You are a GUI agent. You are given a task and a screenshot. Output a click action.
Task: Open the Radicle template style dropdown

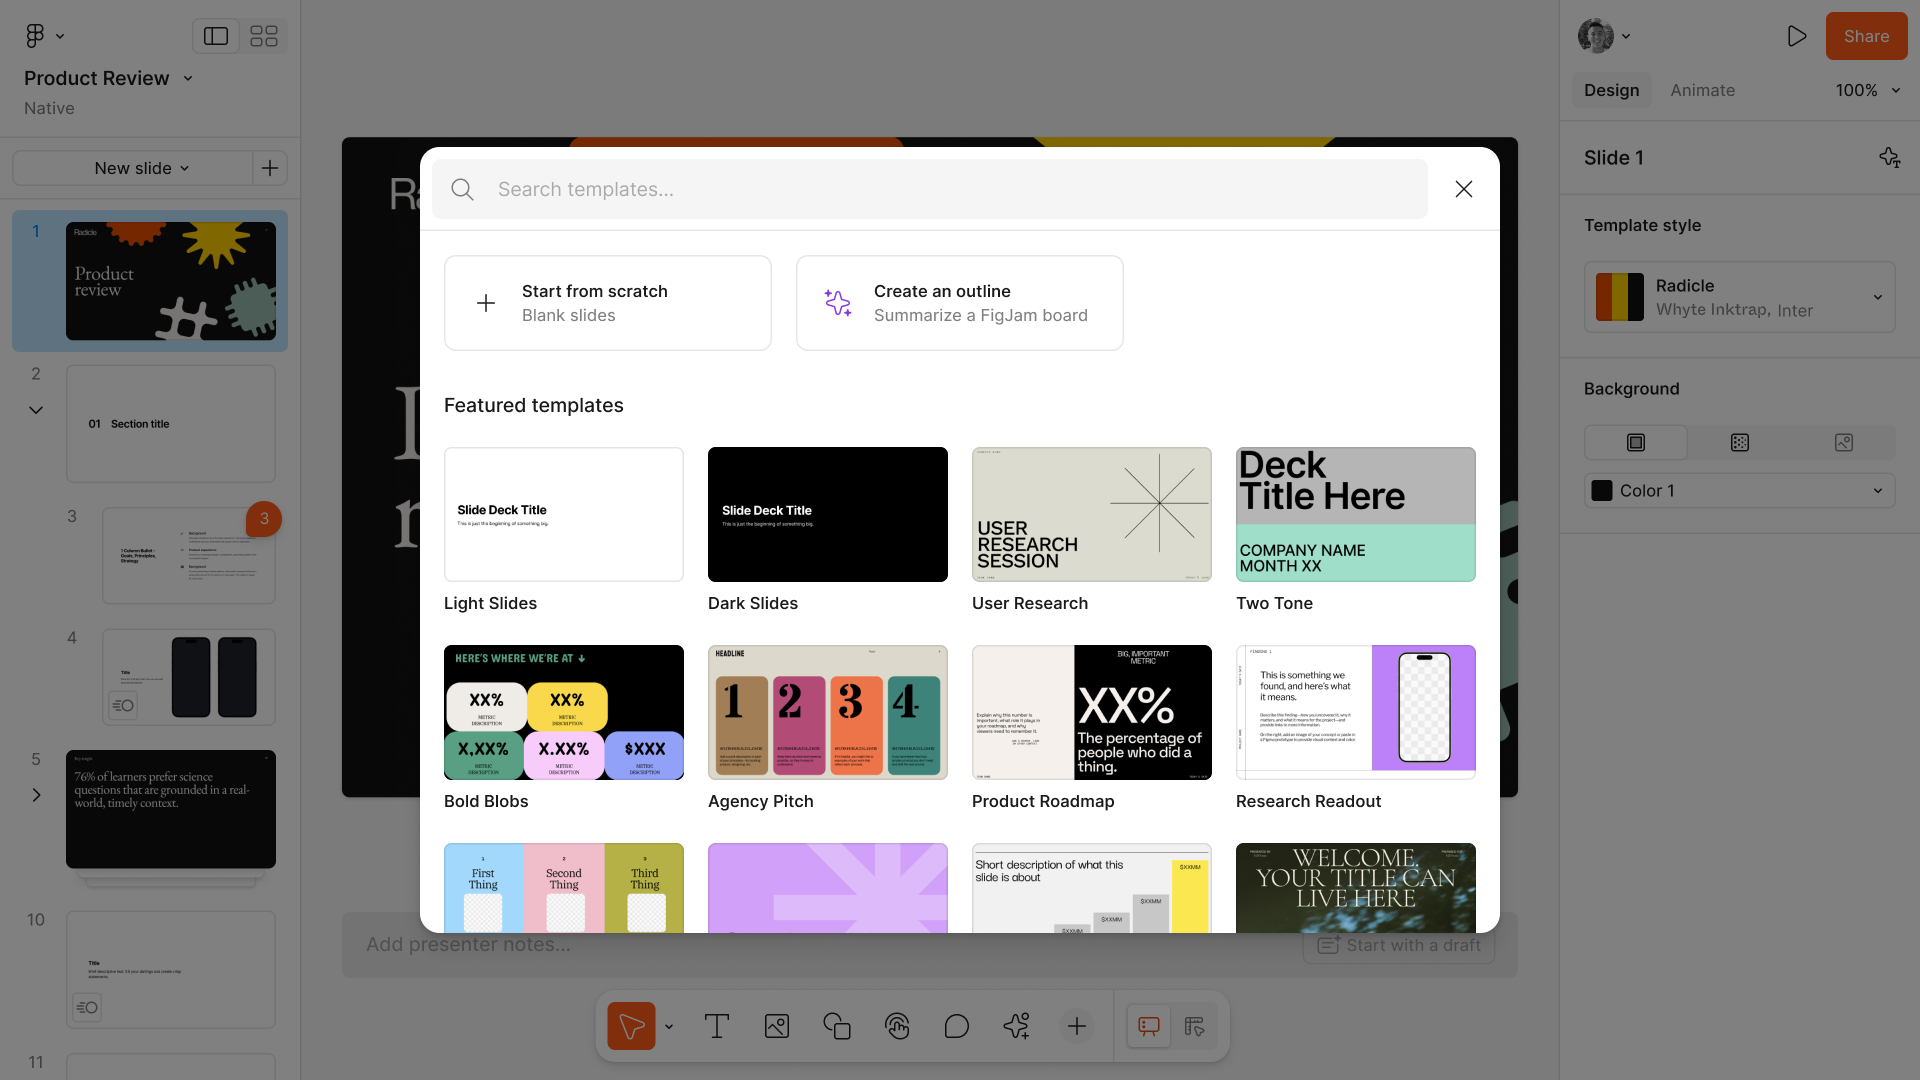coord(1740,297)
